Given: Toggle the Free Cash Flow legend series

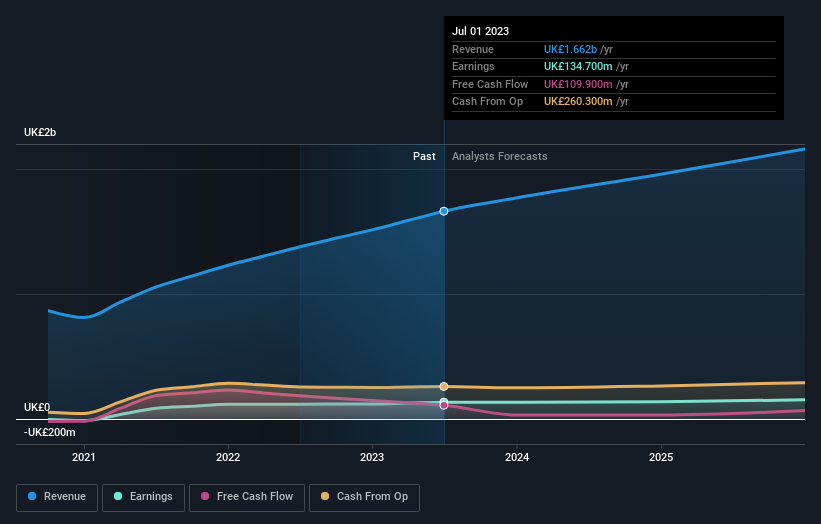Looking at the screenshot, I should (x=247, y=497).
